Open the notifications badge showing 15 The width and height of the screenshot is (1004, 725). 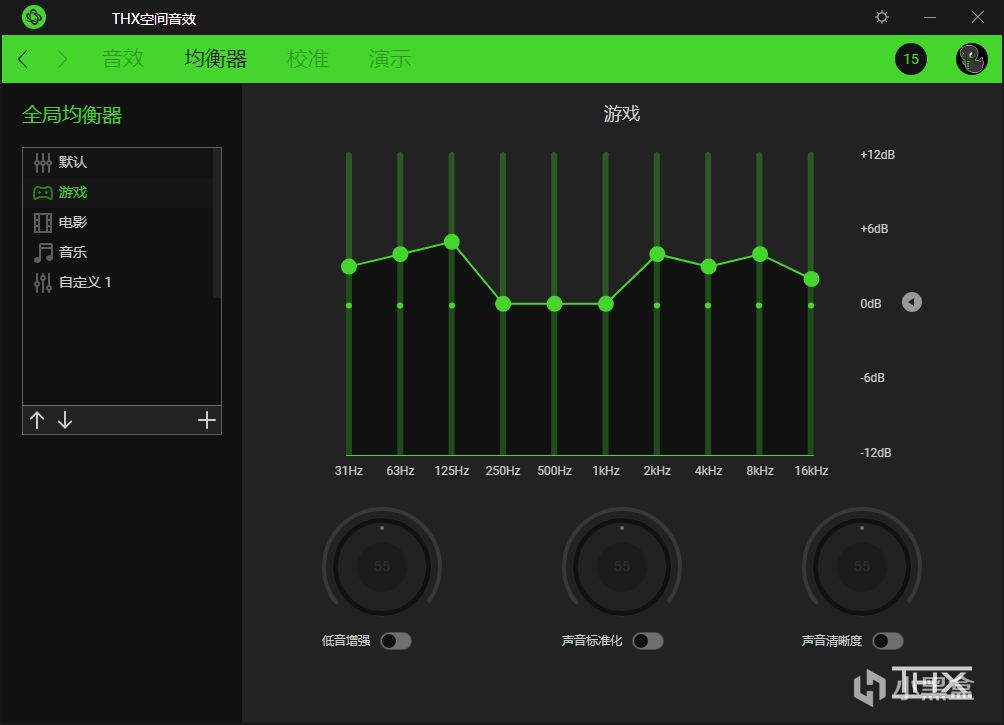coord(911,59)
